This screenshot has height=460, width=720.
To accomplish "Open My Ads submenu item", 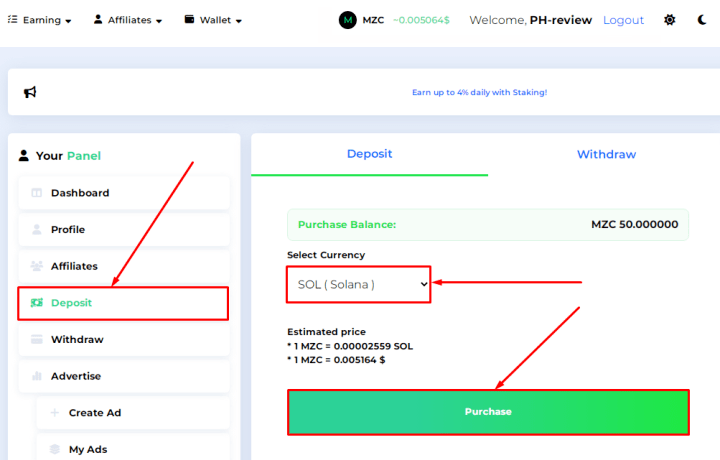I will (133, 449).
